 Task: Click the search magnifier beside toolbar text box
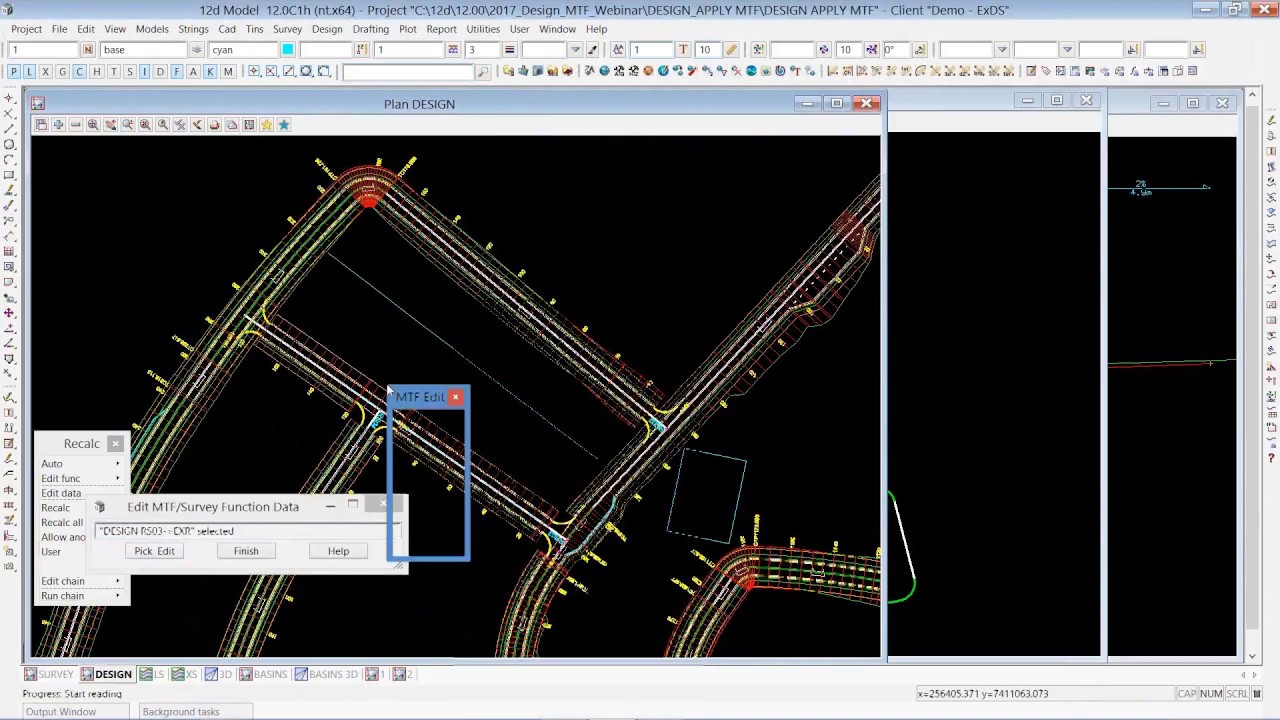483,71
